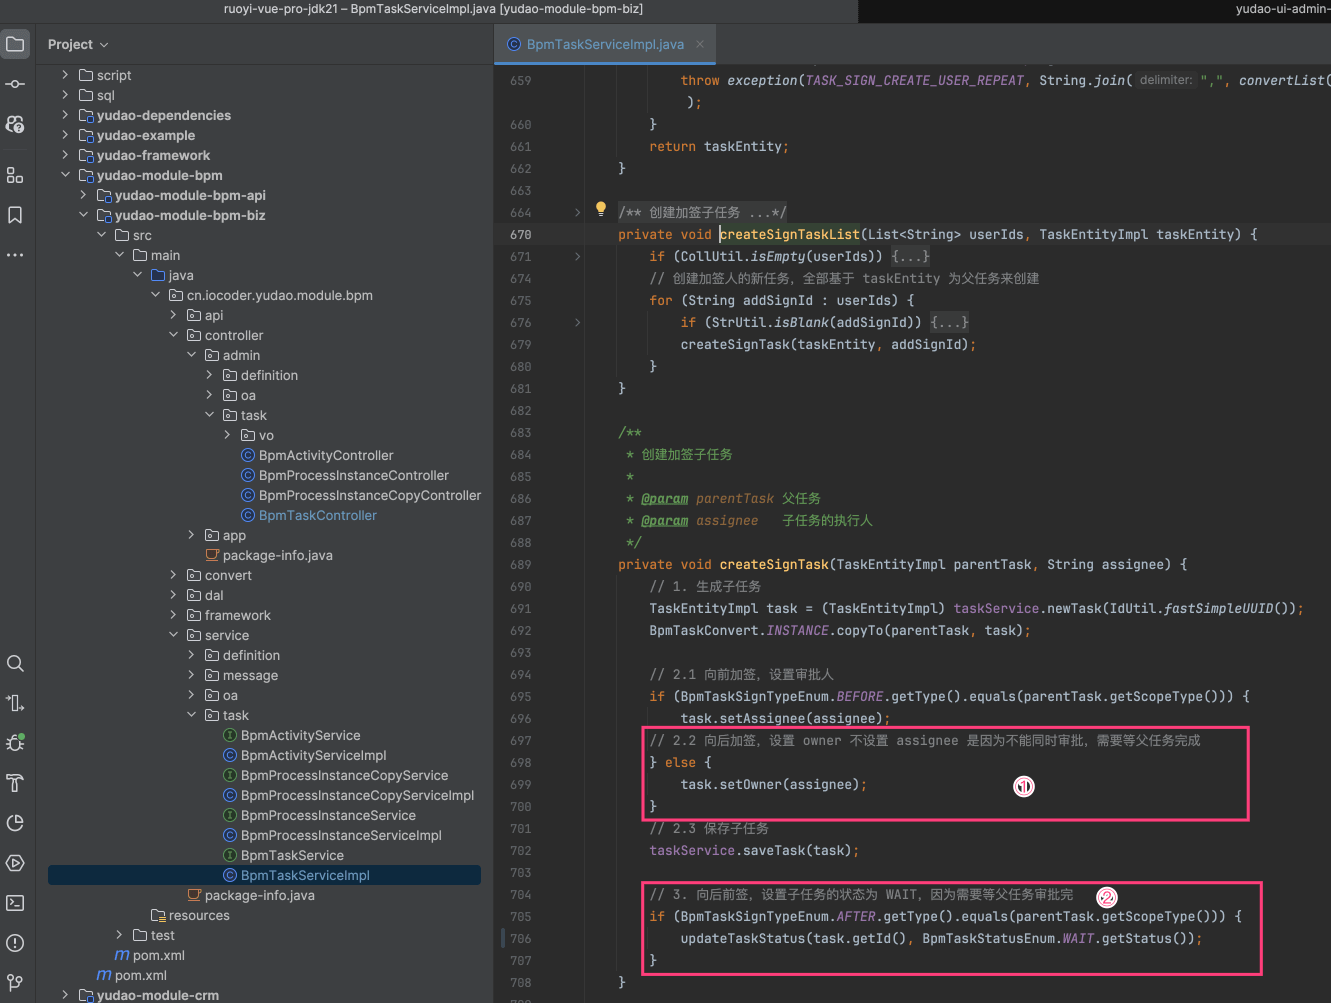The image size is (1331, 1003).
Task: Open BpmTaskController in the tree
Action: [x=317, y=515]
